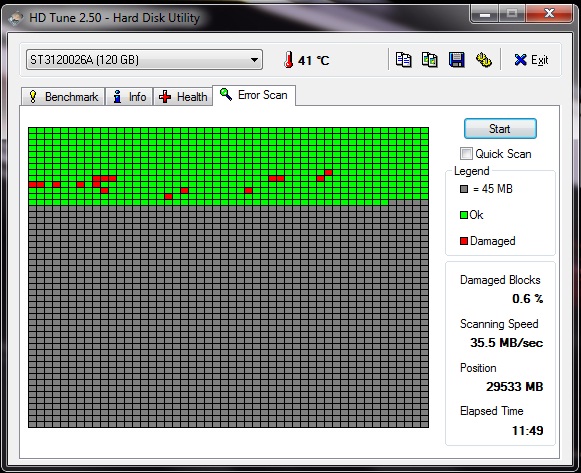The image size is (581, 473).
Task: Enable the Quick Scan checkbox
Action: (466, 153)
